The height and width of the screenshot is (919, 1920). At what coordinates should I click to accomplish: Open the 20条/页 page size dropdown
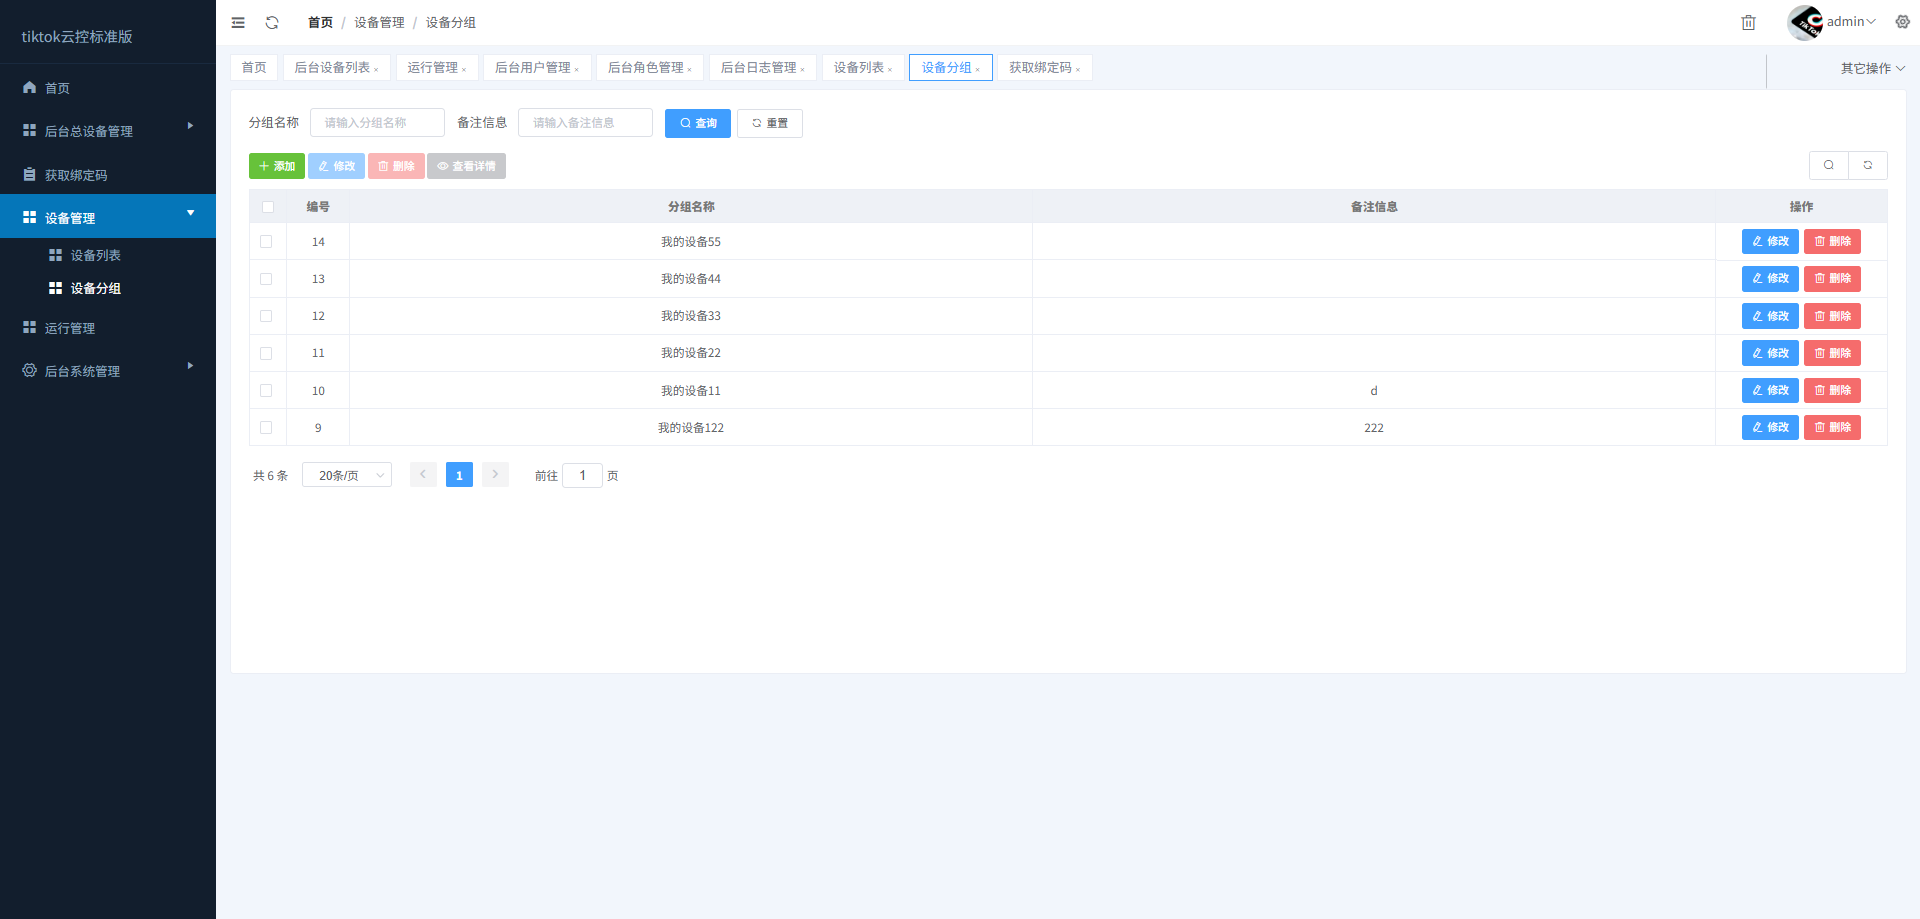point(346,474)
